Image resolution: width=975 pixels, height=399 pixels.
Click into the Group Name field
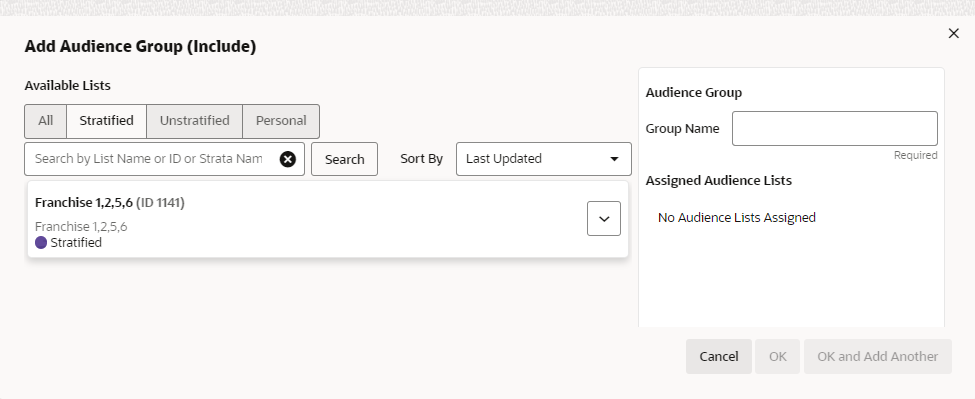pyautogui.click(x=834, y=129)
